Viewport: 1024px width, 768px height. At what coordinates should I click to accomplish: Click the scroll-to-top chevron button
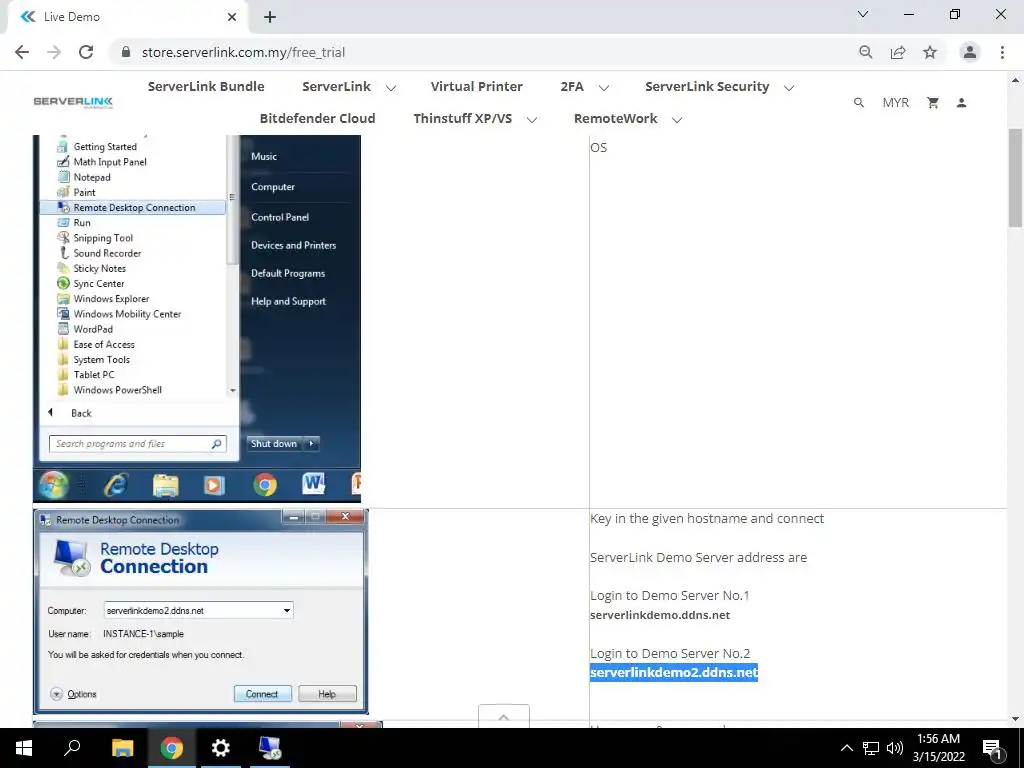tap(504, 716)
